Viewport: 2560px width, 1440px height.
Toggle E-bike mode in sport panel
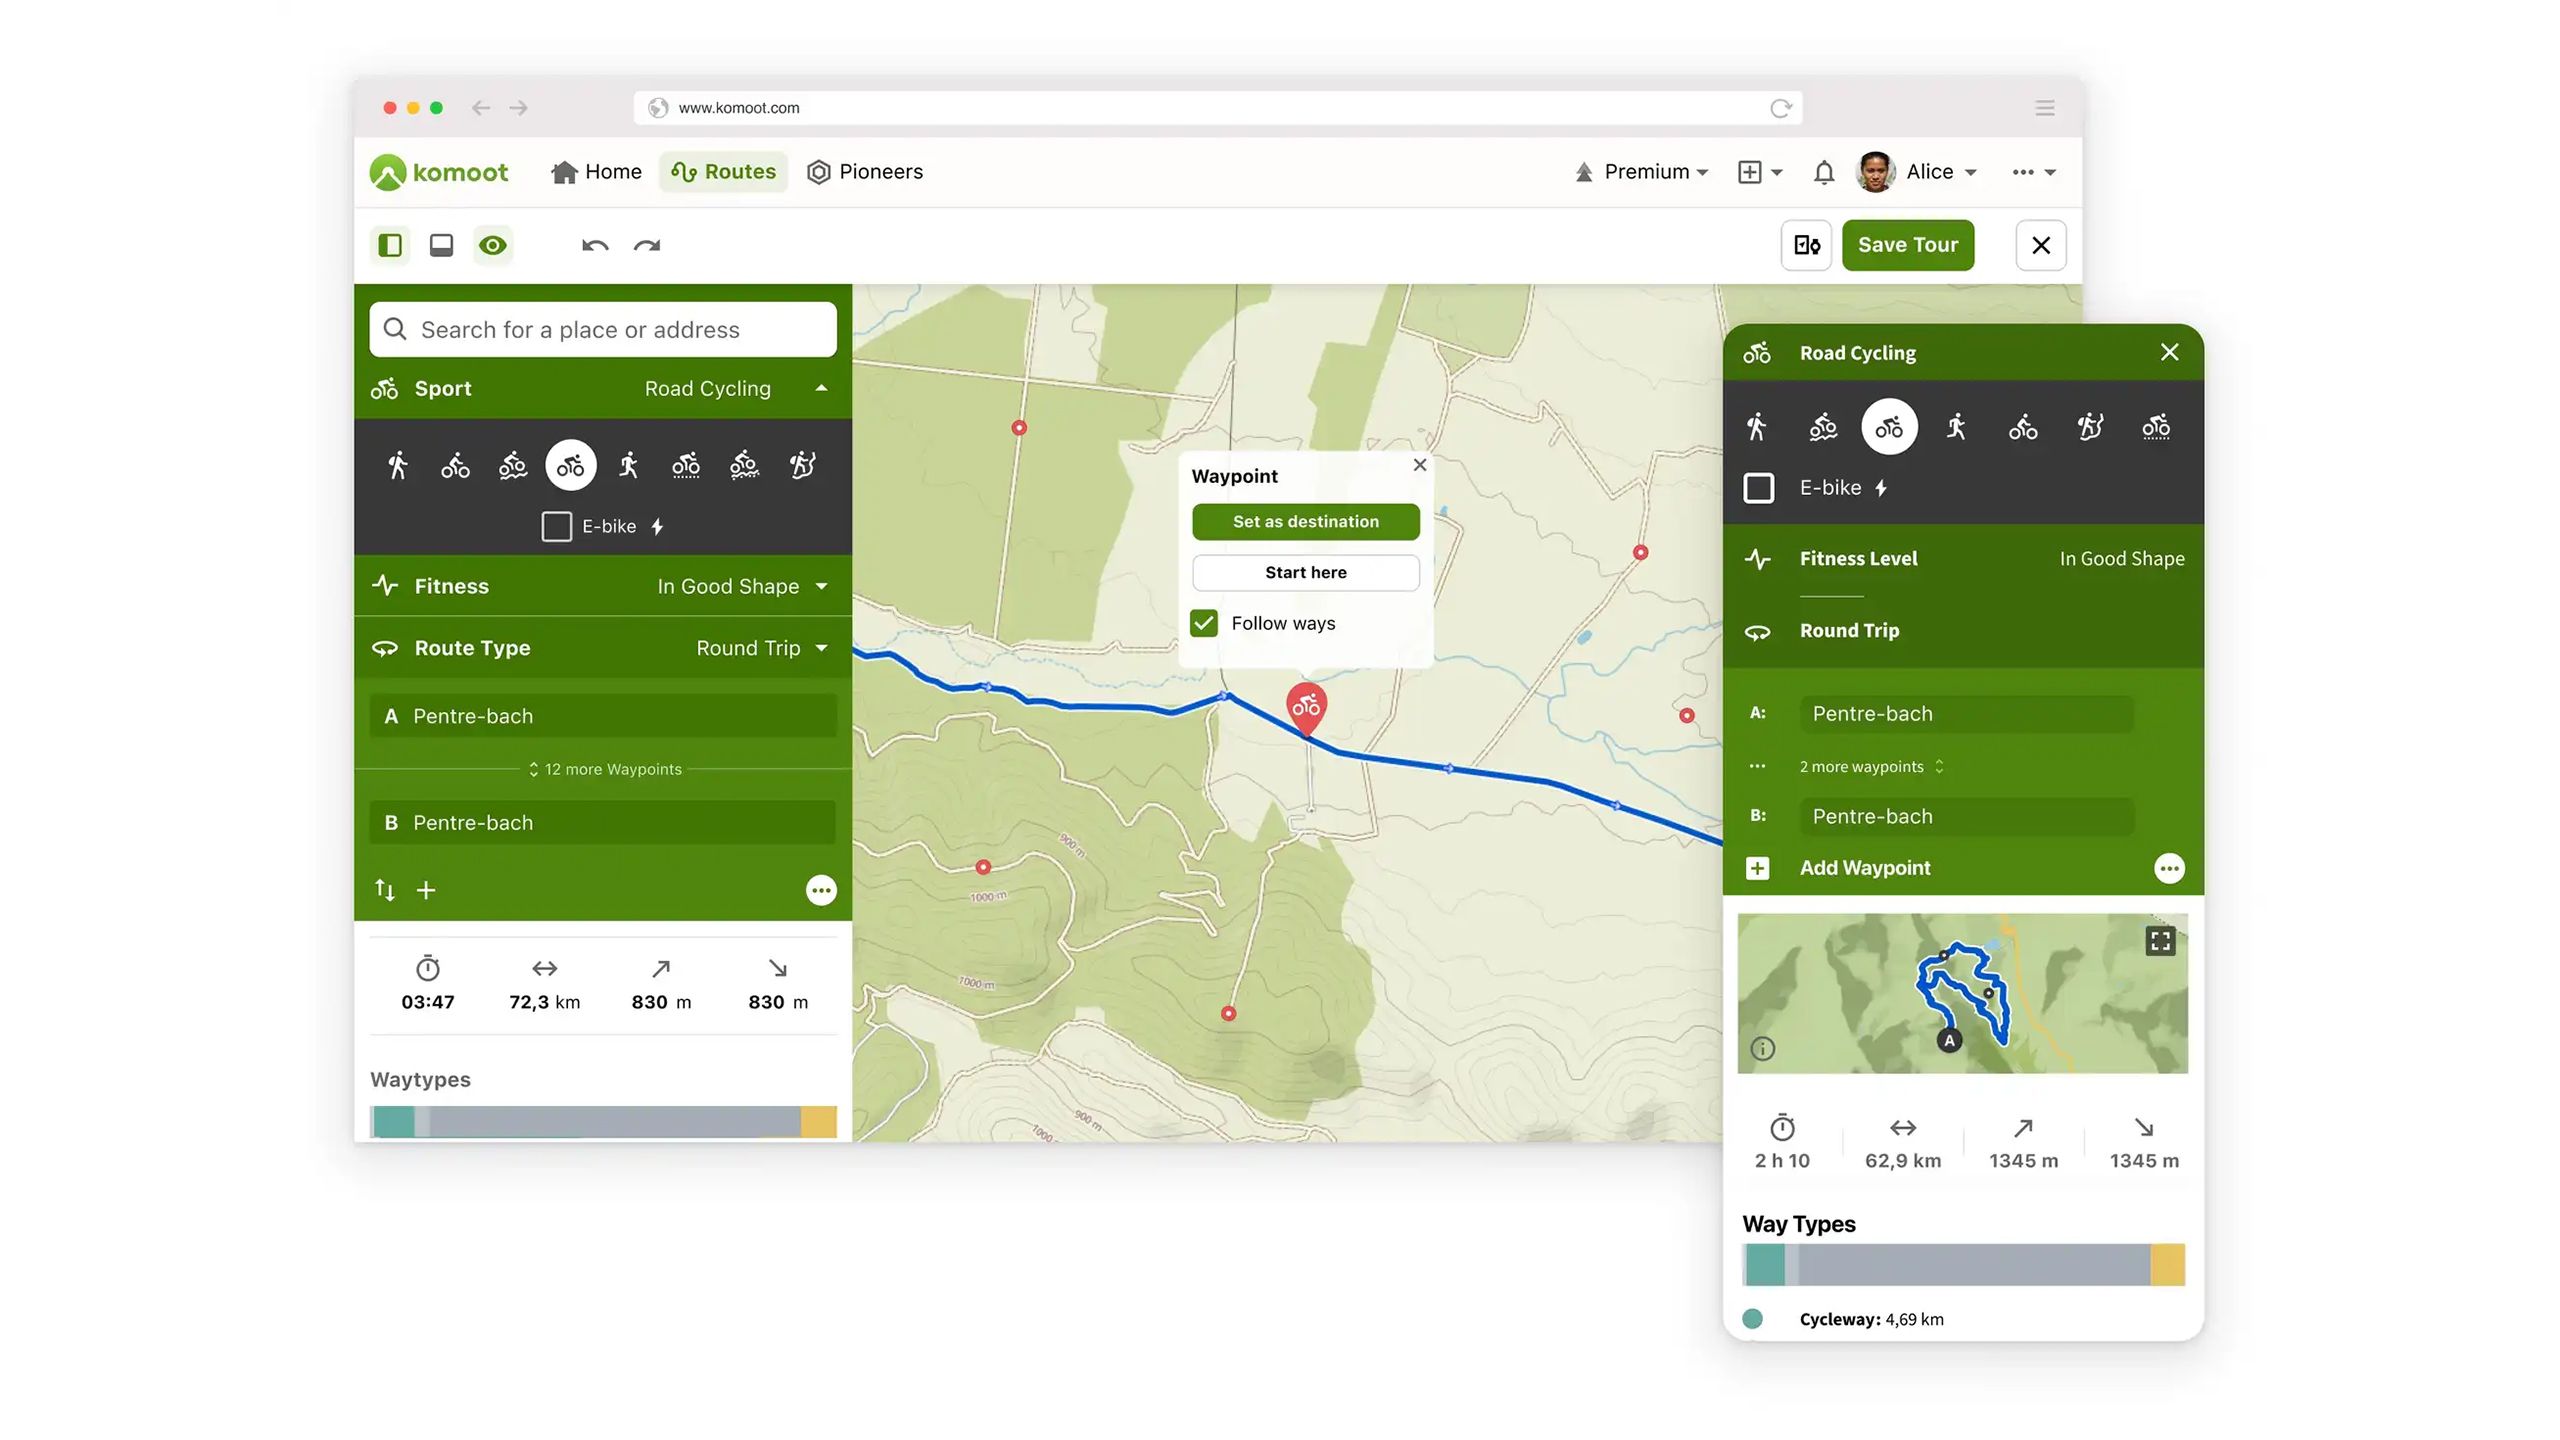coord(556,524)
